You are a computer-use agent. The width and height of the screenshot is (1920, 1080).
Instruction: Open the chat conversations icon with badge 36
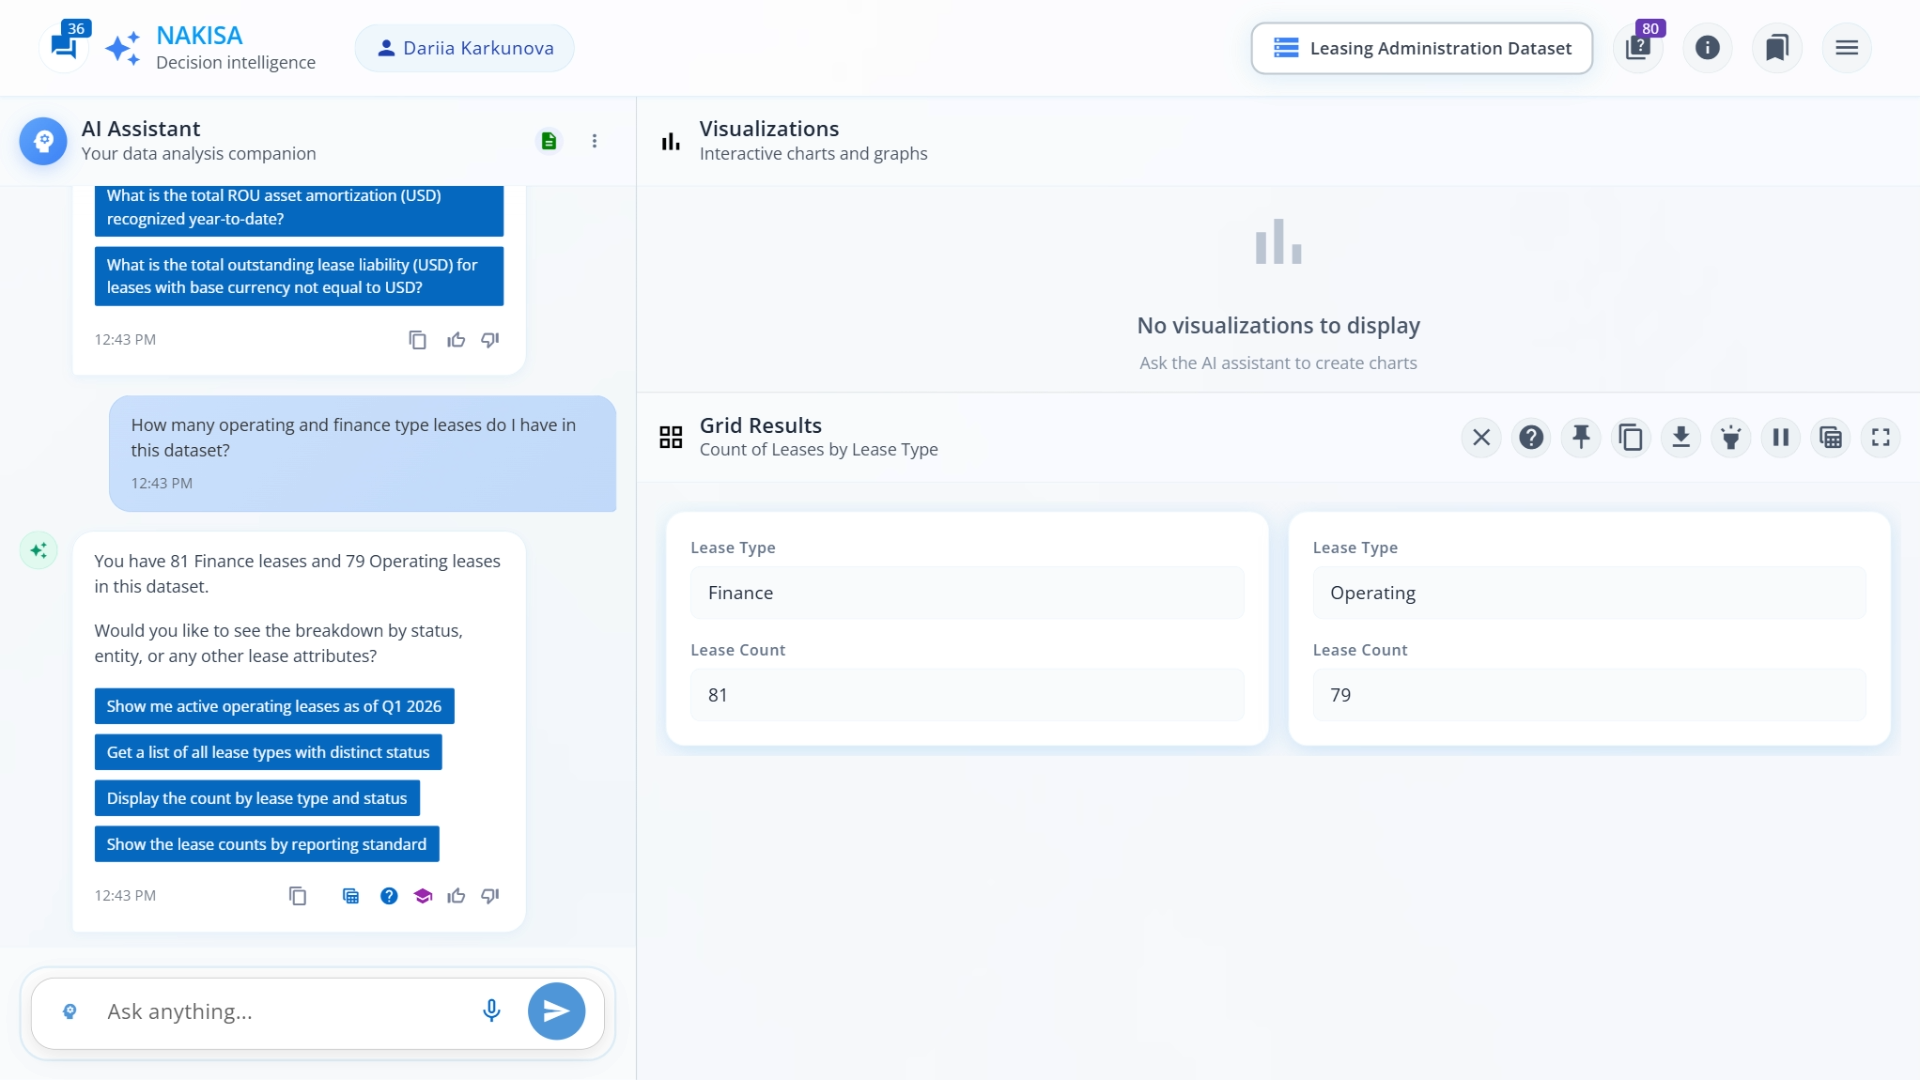(64, 46)
